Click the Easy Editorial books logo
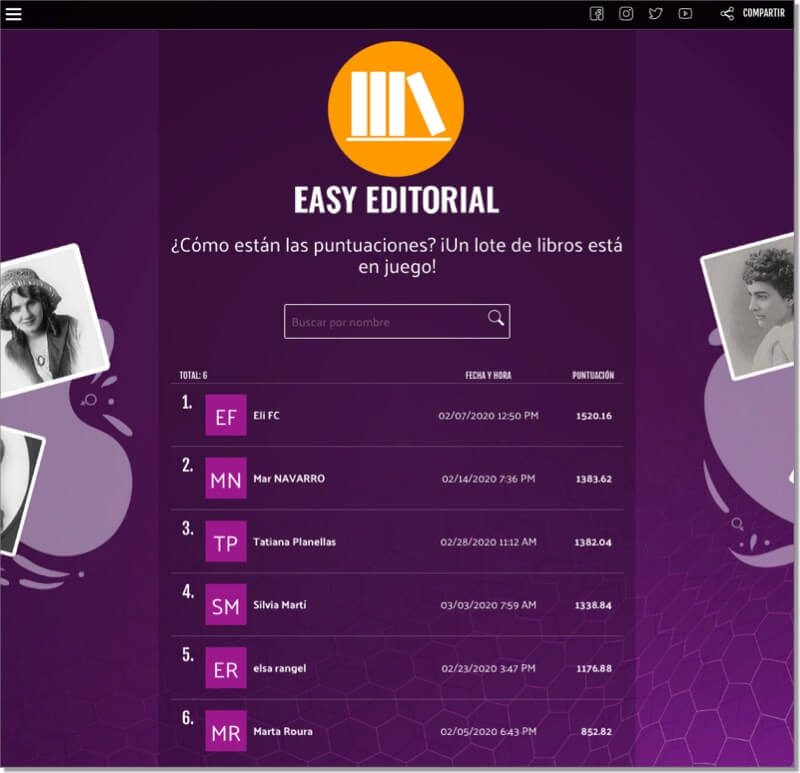Viewport: 800px width, 773px height. click(x=396, y=108)
